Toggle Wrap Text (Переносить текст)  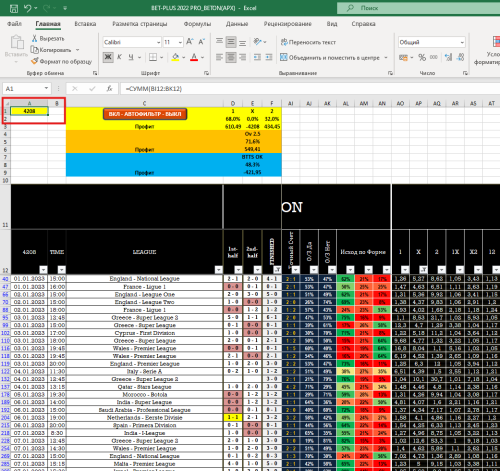pyautogui.click(x=308, y=42)
